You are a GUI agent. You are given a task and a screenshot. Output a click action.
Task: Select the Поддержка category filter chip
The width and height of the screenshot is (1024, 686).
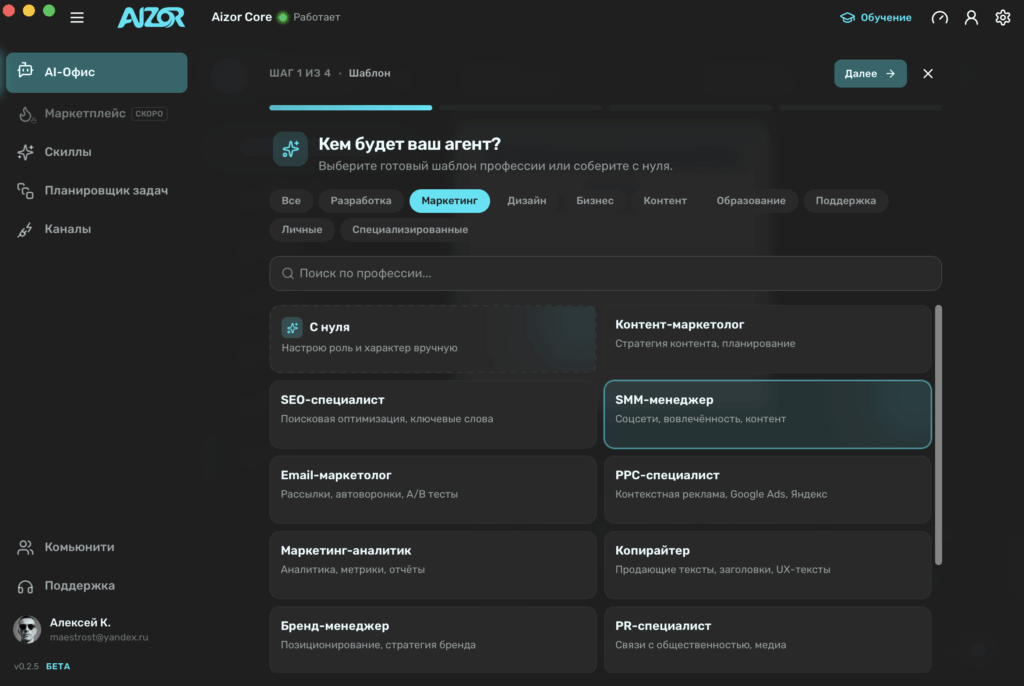coord(846,201)
